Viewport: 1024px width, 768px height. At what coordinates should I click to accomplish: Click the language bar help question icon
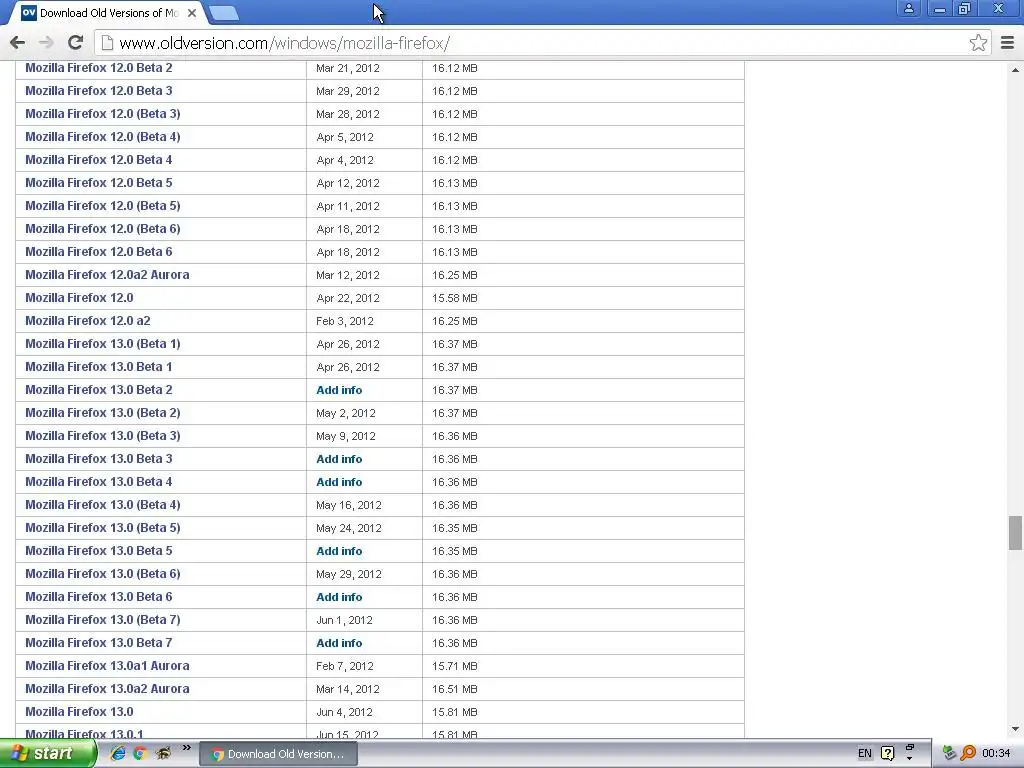click(888, 753)
